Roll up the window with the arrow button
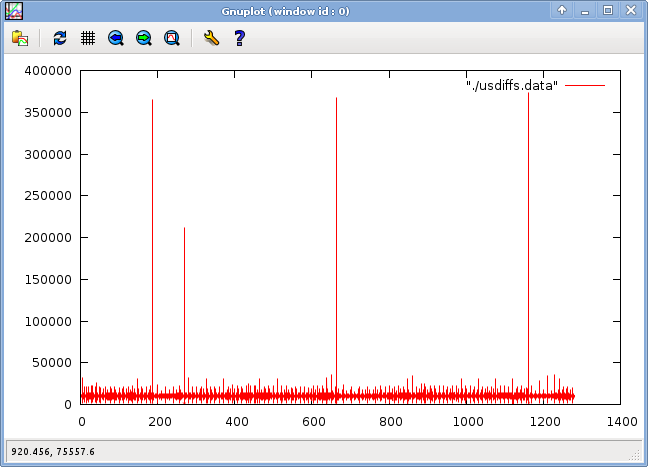648x467 pixels. 563,10
